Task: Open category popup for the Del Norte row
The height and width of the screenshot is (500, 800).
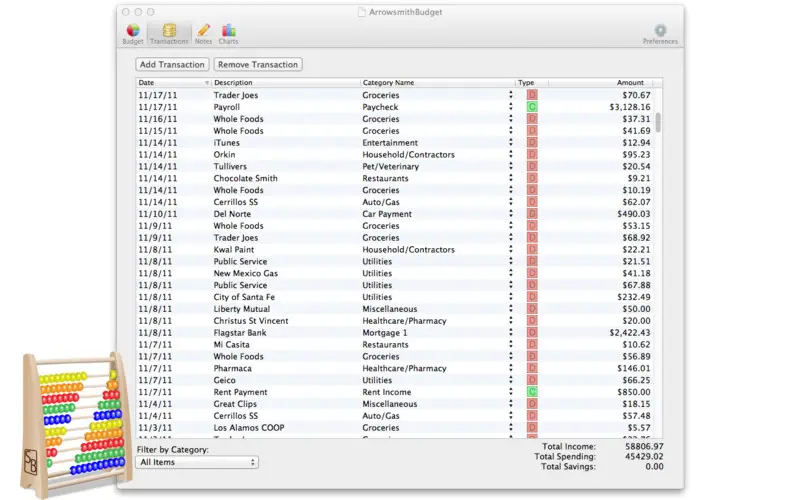Action: click(510, 214)
